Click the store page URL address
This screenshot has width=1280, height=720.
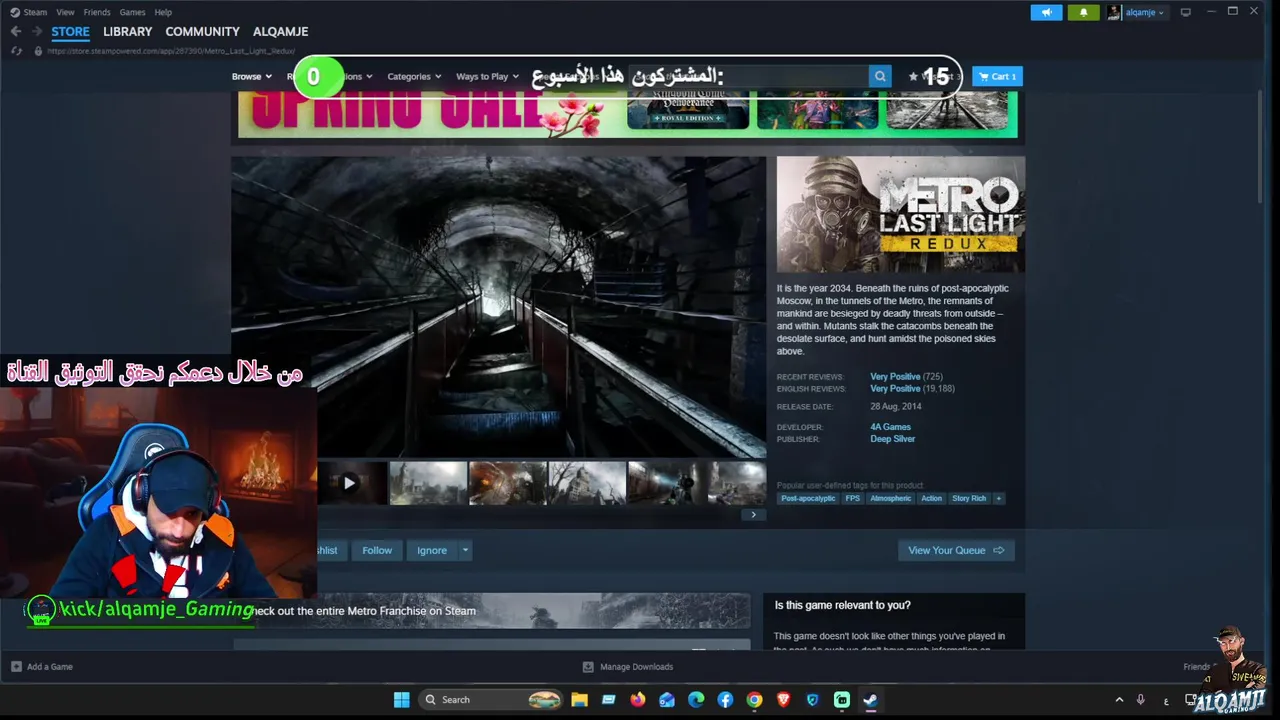pos(171,51)
